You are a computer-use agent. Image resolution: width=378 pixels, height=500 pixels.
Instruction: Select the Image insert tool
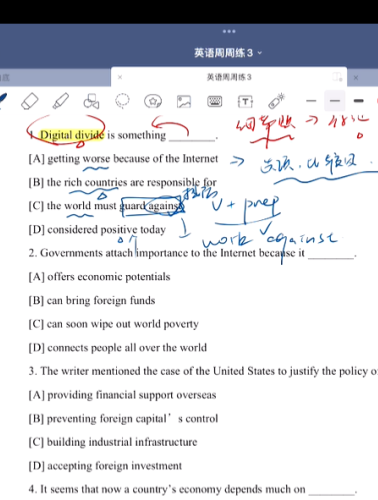(x=184, y=102)
